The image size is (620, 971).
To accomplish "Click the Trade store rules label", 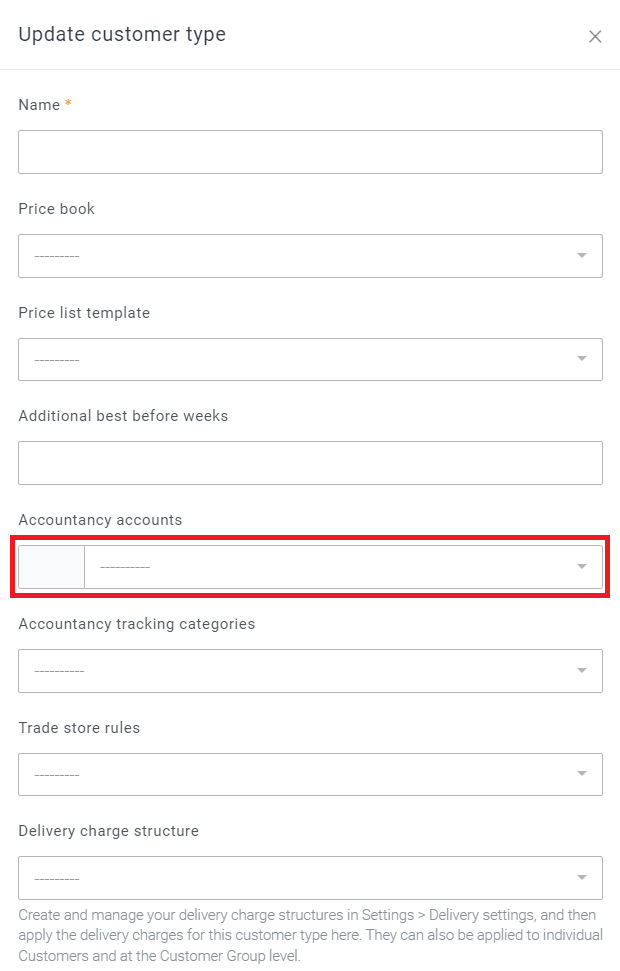I will 79,728.
